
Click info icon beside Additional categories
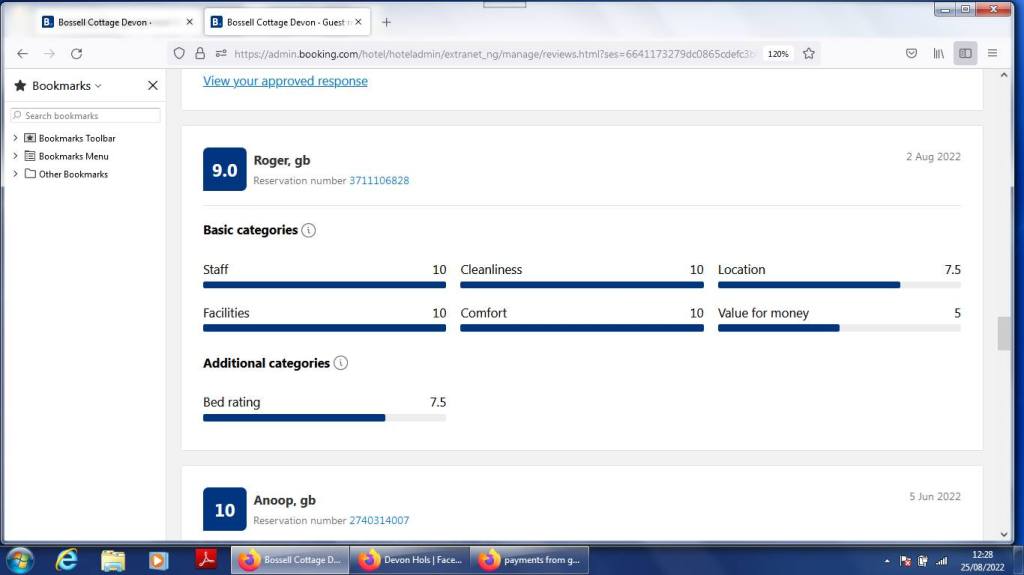tap(340, 364)
